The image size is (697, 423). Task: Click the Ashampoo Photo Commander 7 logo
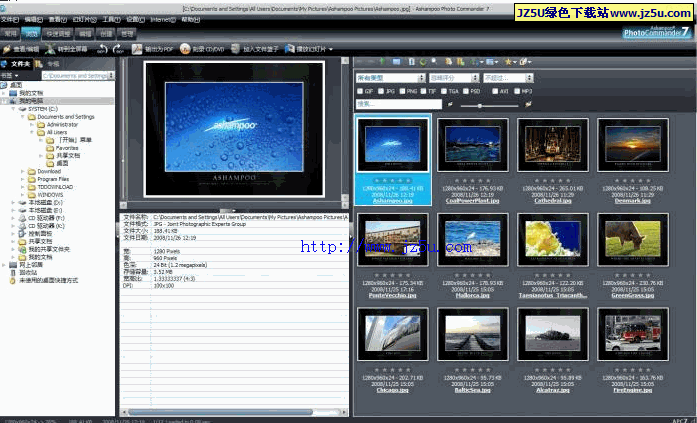click(656, 32)
